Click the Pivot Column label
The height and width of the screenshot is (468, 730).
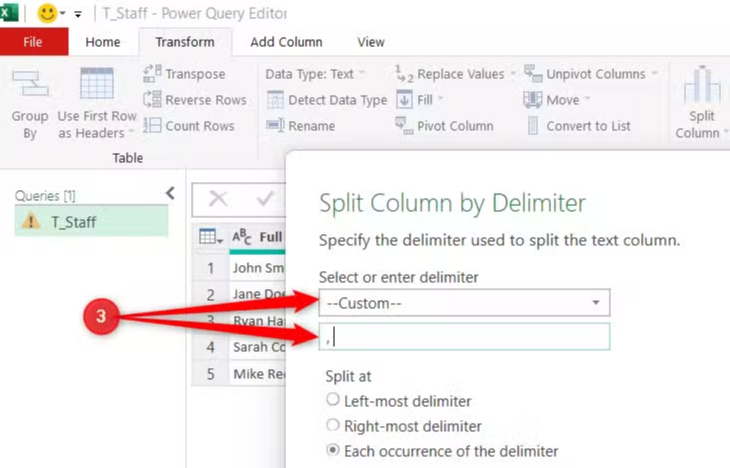pyautogui.click(x=455, y=126)
